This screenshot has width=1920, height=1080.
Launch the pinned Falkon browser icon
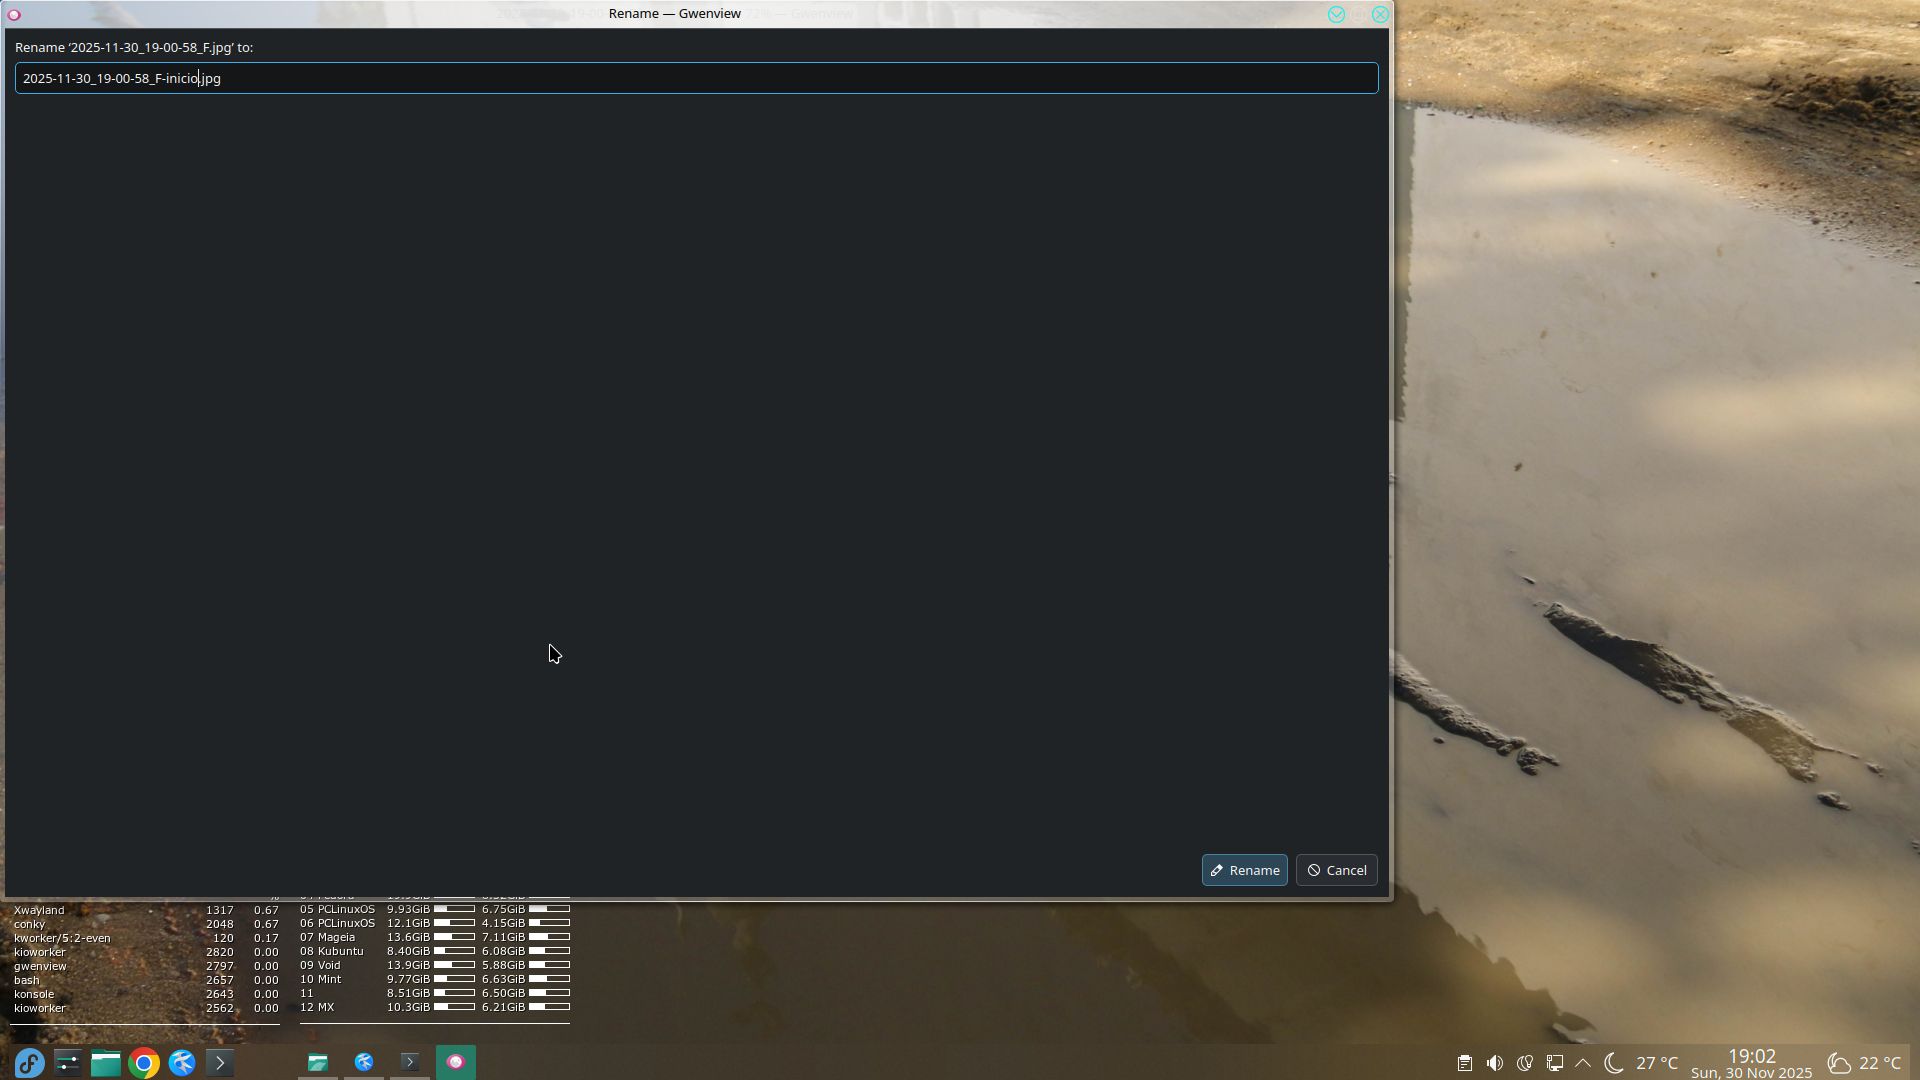(x=182, y=1062)
